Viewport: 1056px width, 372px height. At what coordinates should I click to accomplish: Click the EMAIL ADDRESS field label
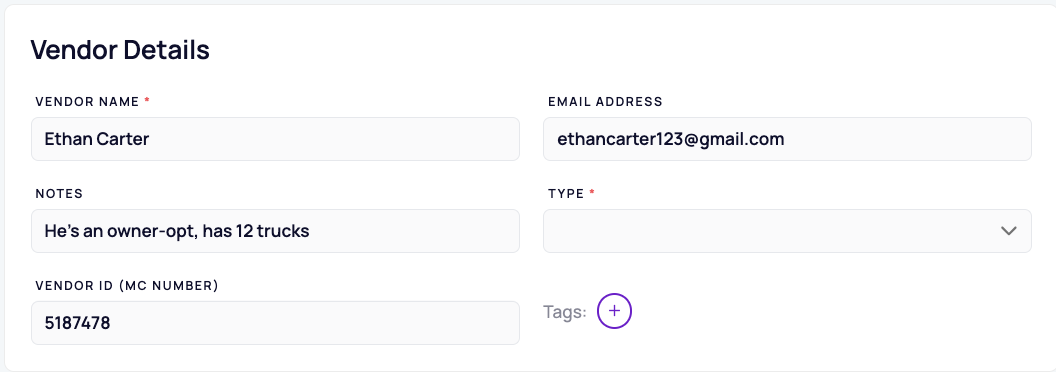coord(605,102)
